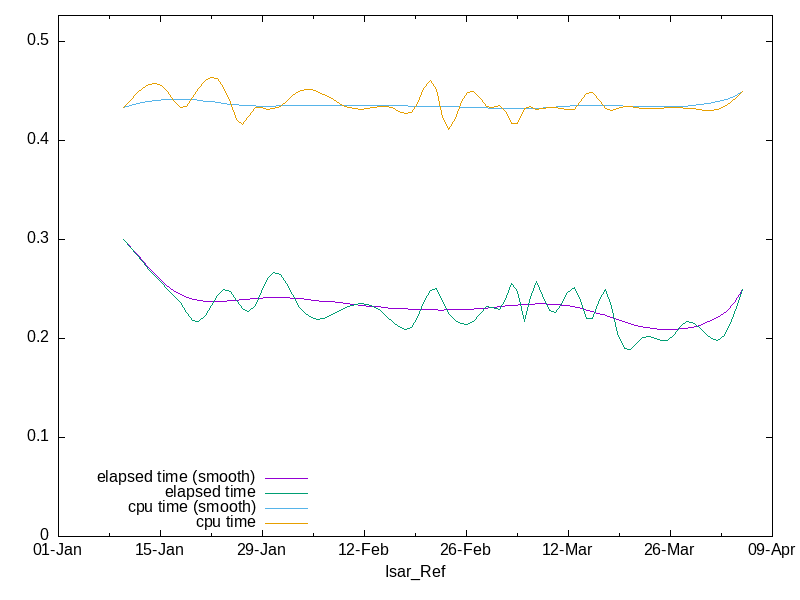Click the 01-Jan x-axis date label

[x=58, y=551]
